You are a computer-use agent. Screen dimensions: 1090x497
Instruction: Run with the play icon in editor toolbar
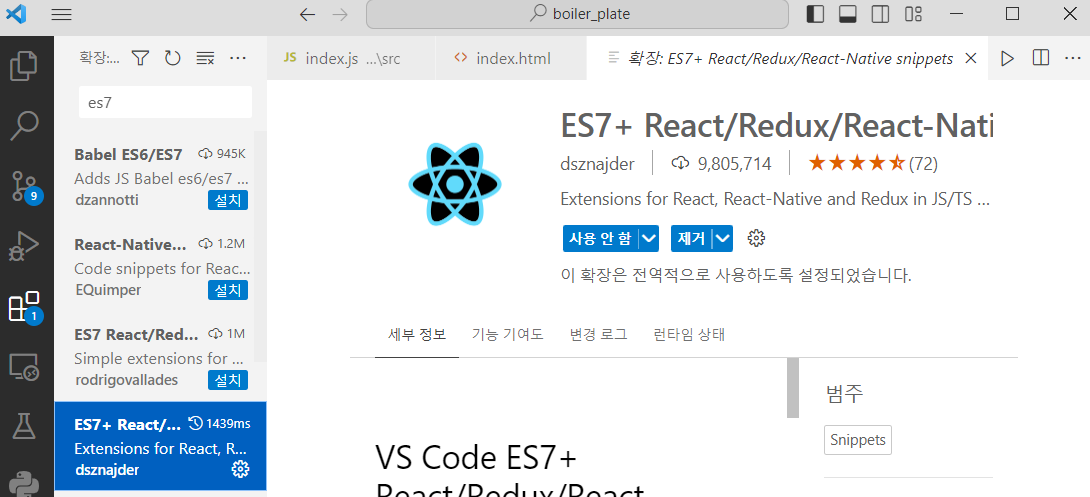(x=1007, y=58)
